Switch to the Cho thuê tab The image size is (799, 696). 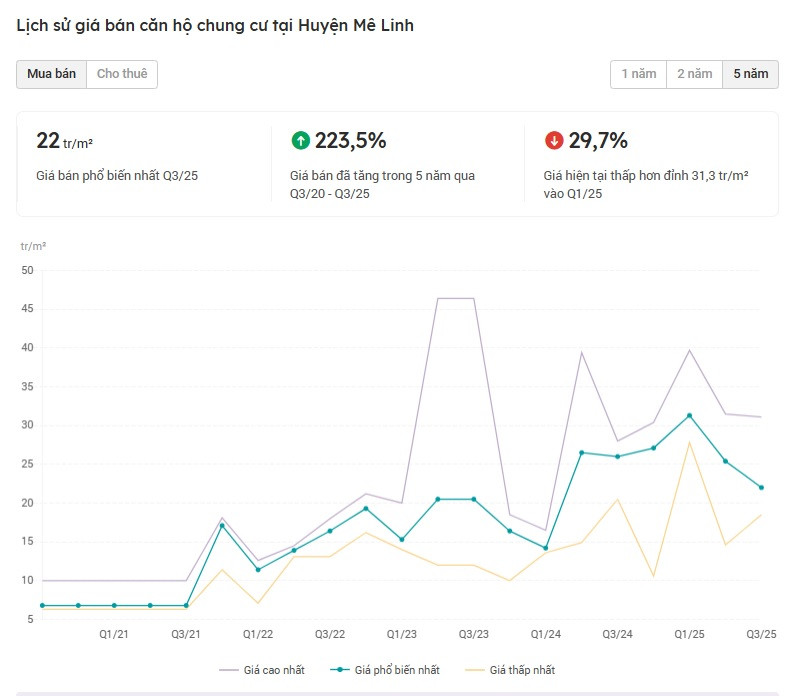click(x=122, y=74)
